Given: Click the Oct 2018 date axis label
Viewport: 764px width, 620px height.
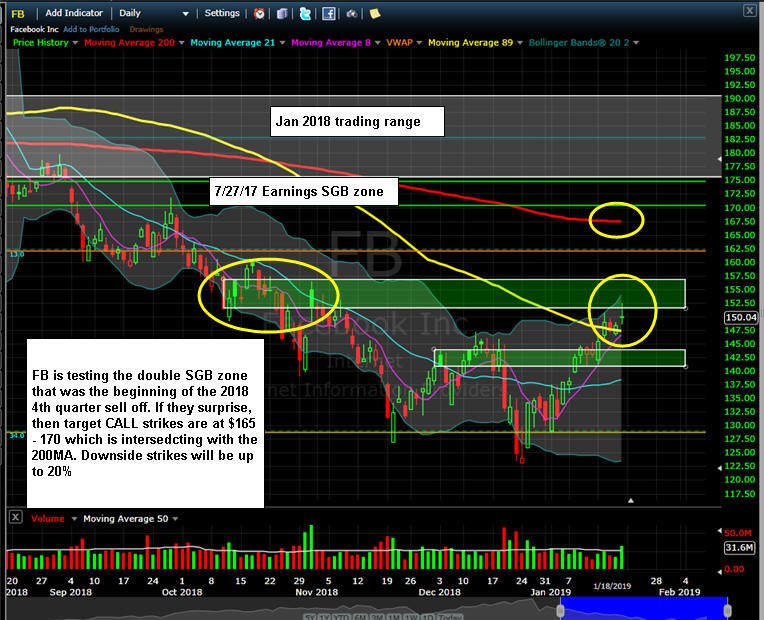Looking at the screenshot, I should (182, 592).
